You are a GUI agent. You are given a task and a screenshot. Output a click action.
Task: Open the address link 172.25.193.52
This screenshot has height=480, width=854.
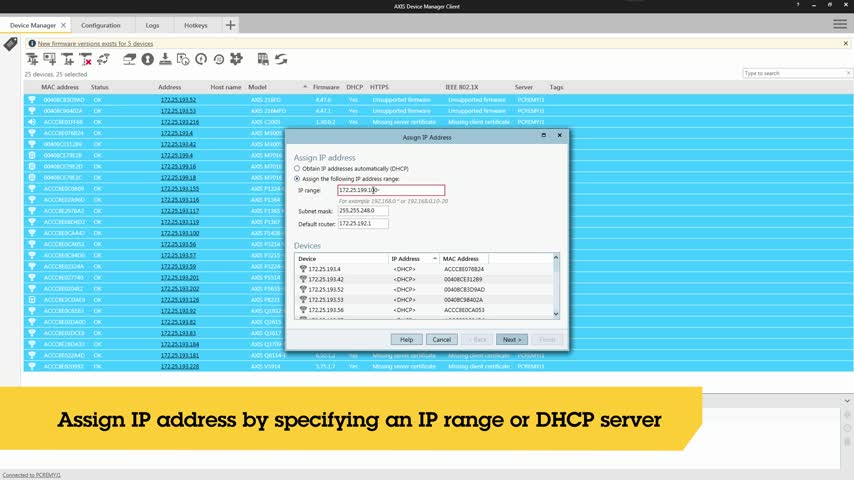pos(178,100)
